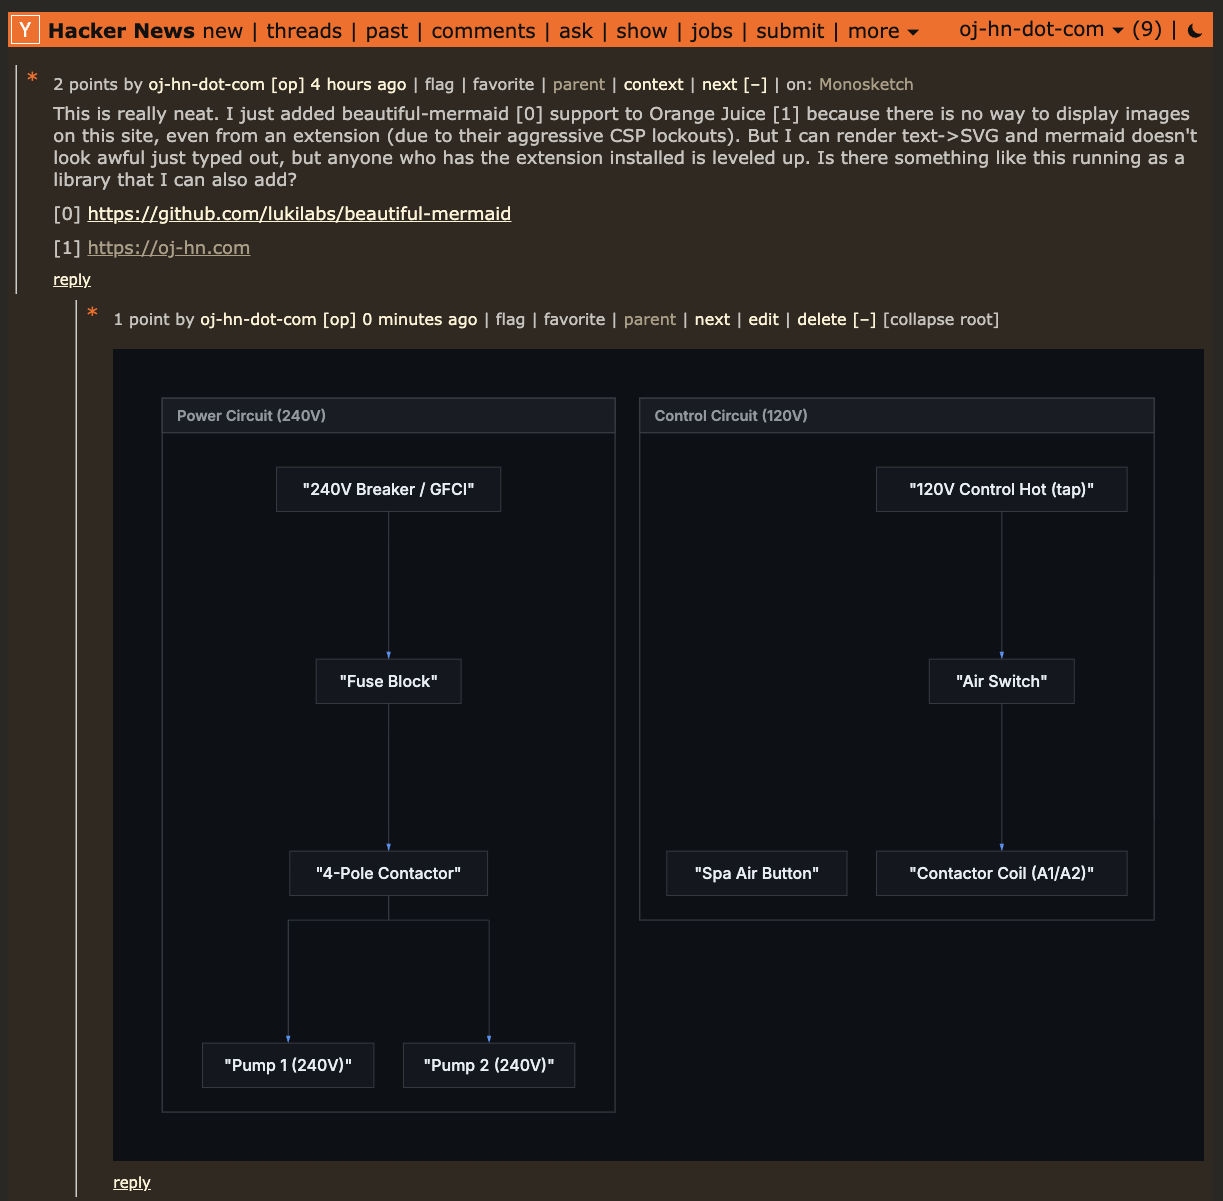This screenshot has width=1223, height=1201.
Task: Expand the 'more' dropdown menu
Action: click(883, 31)
